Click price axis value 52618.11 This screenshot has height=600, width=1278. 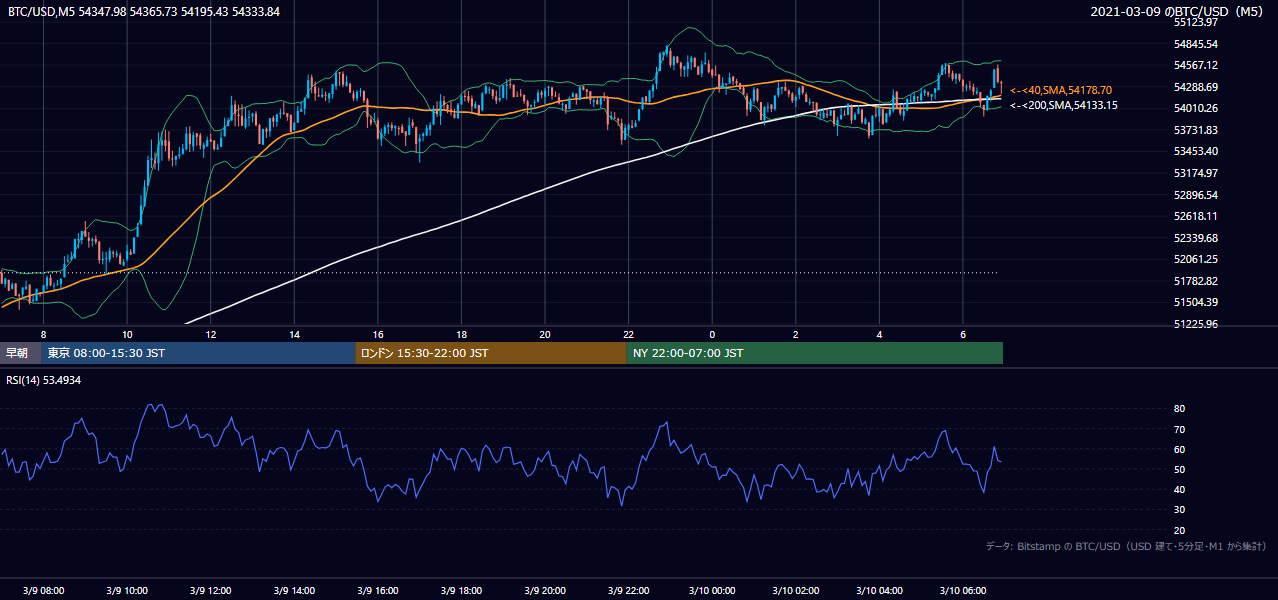(1196, 216)
